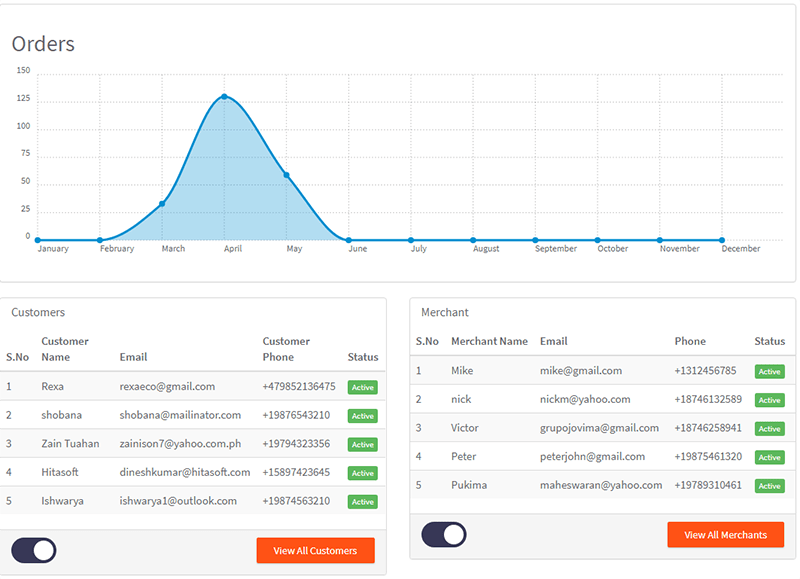Click the Active status badge for shobana
The height and width of the screenshot is (579, 800).
pyautogui.click(x=363, y=416)
